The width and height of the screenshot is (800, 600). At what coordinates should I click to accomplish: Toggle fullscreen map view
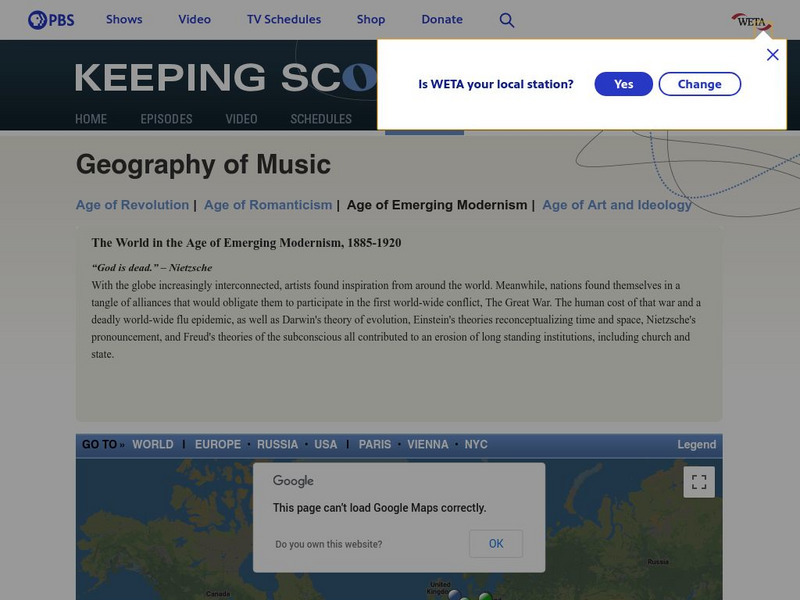click(x=699, y=482)
